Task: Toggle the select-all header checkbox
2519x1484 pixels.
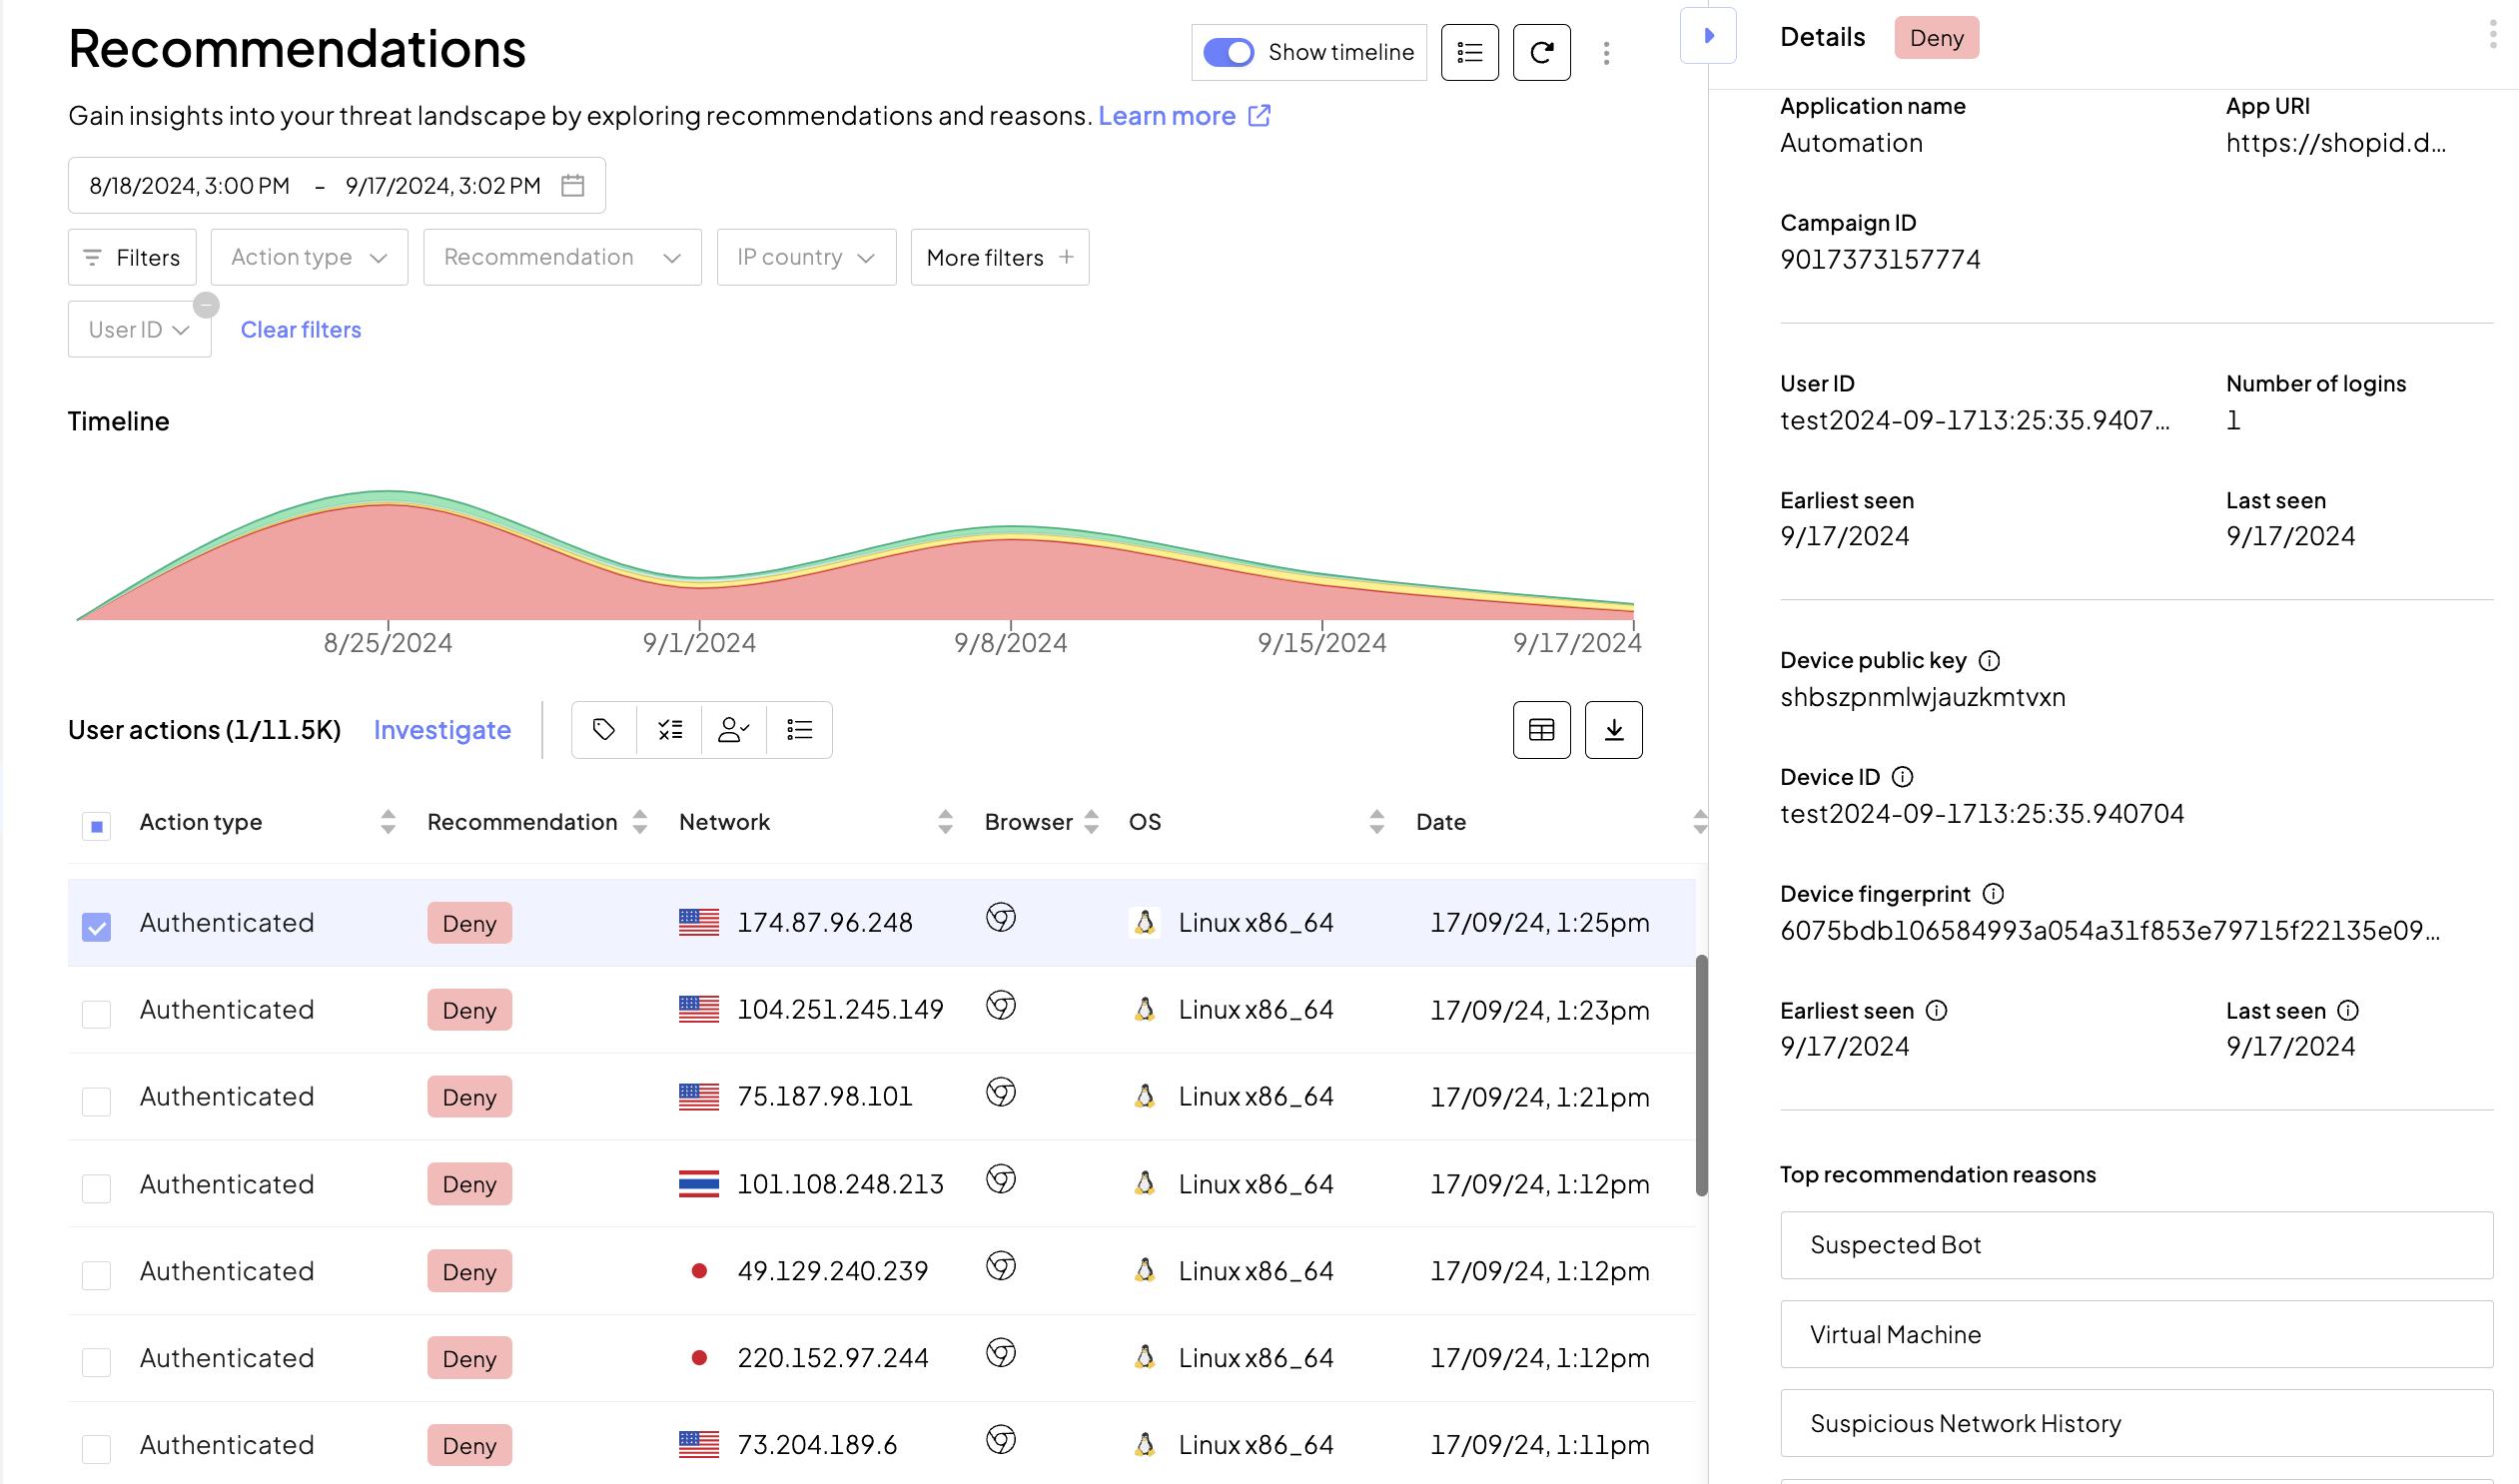Action: coord(96,826)
